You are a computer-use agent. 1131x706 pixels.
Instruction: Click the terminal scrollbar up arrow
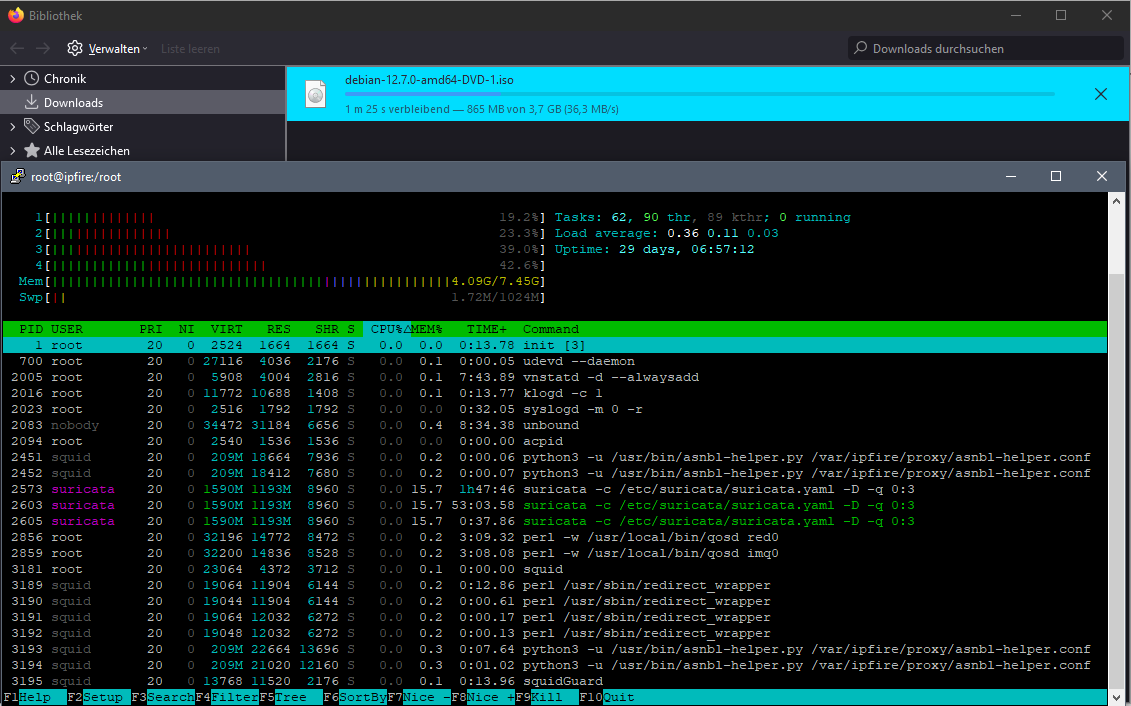pos(1116,201)
